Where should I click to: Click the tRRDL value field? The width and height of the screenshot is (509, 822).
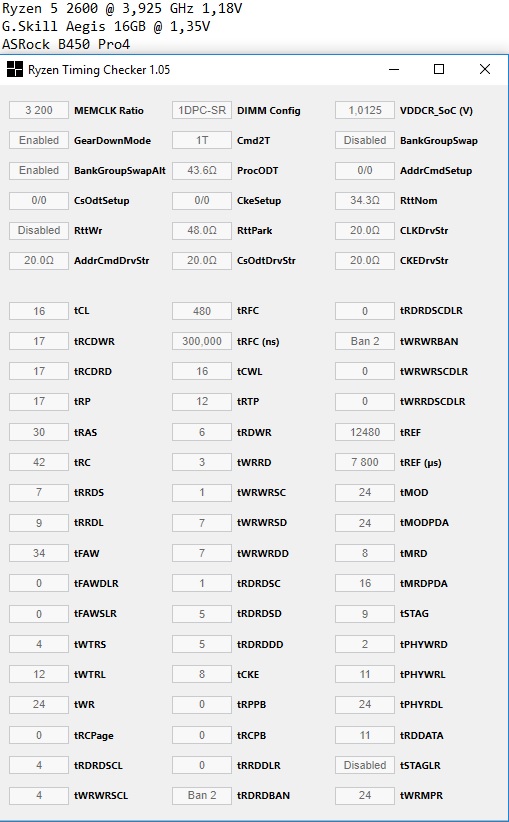click(x=39, y=523)
